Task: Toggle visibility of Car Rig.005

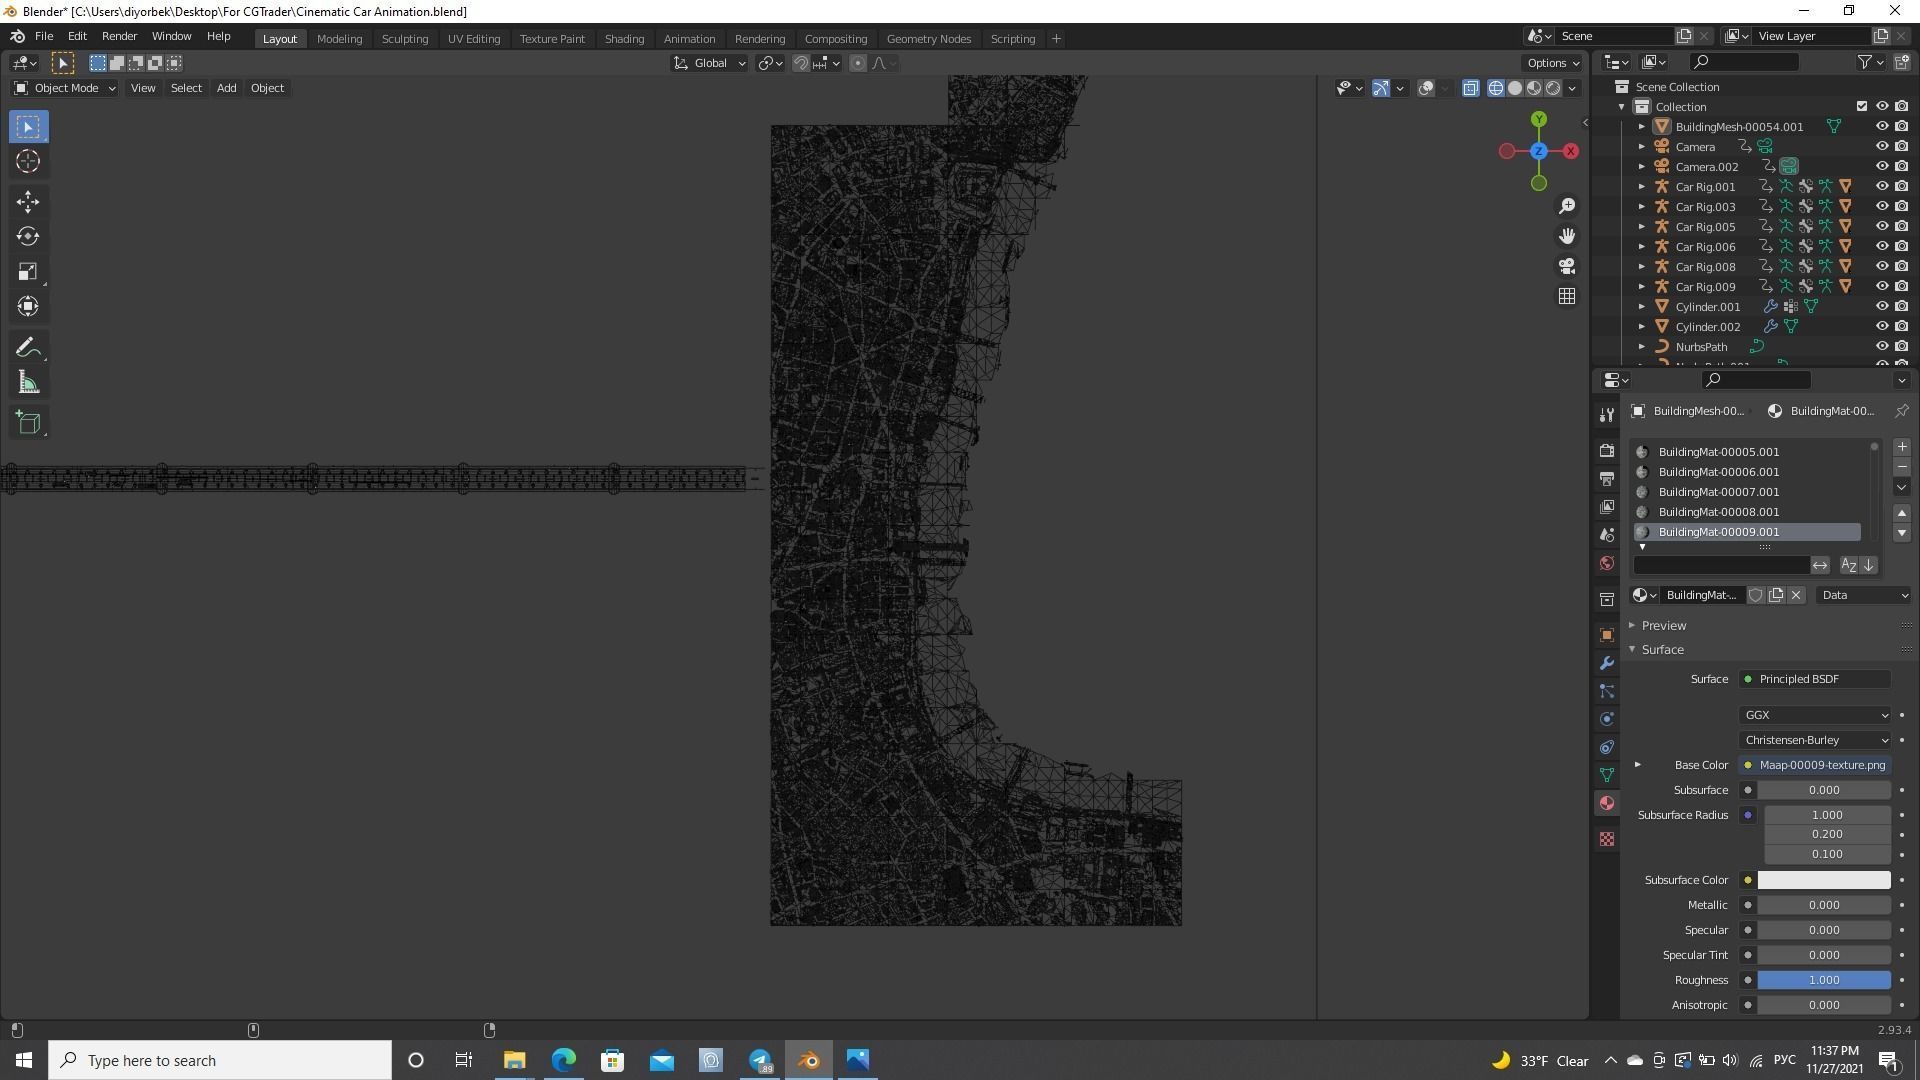Action: pyautogui.click(x=1881, y=227)
